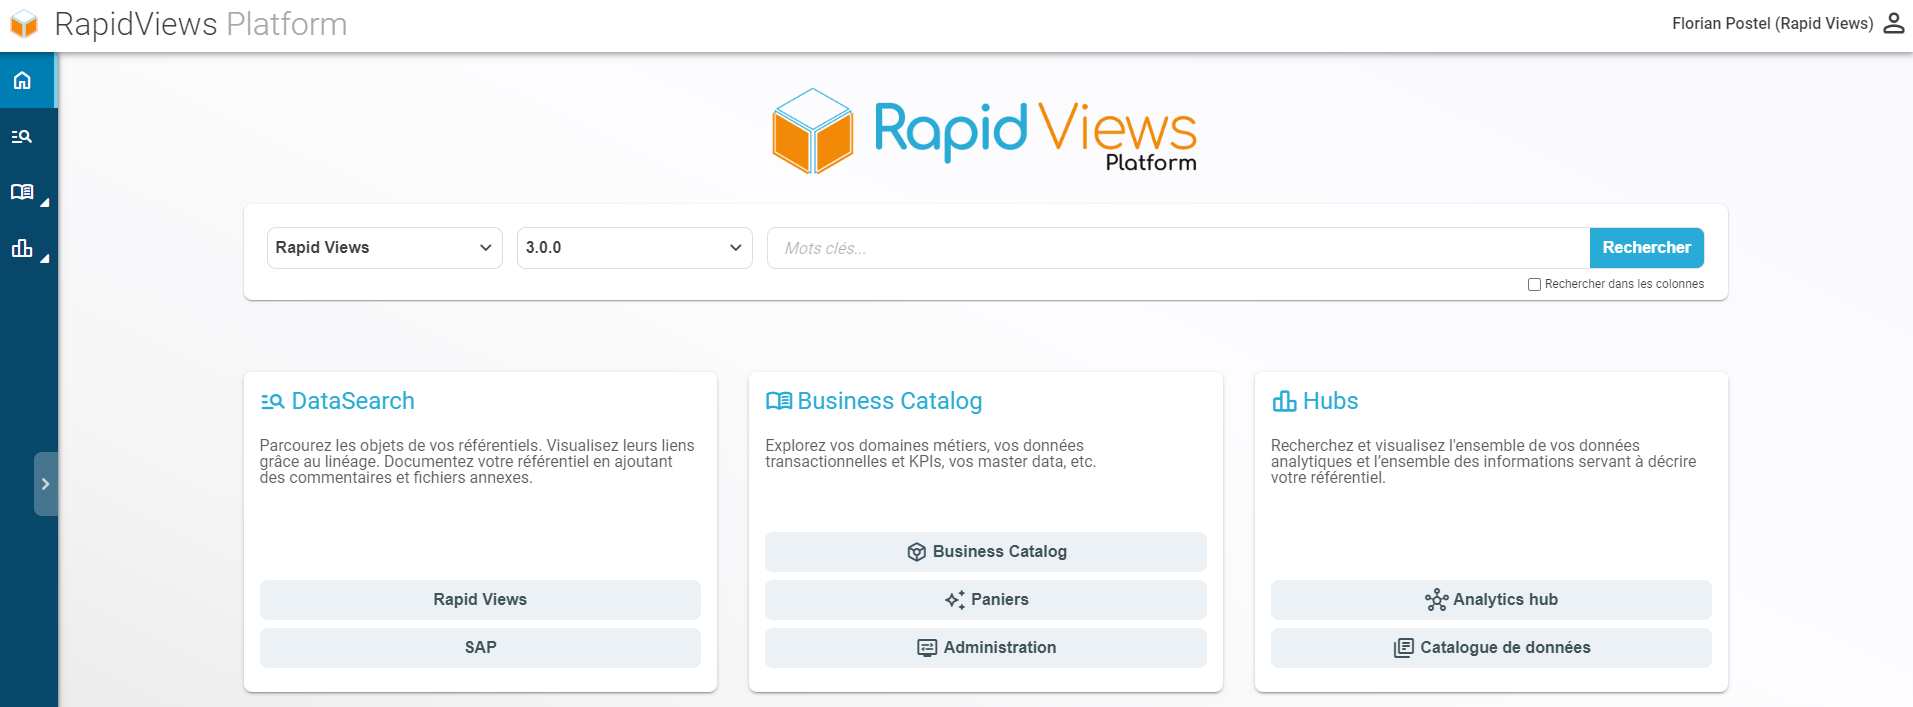Screen dimensions: 1913x707
Task: Open the Catalogue de données button
Action: (x=1491, y=648)
